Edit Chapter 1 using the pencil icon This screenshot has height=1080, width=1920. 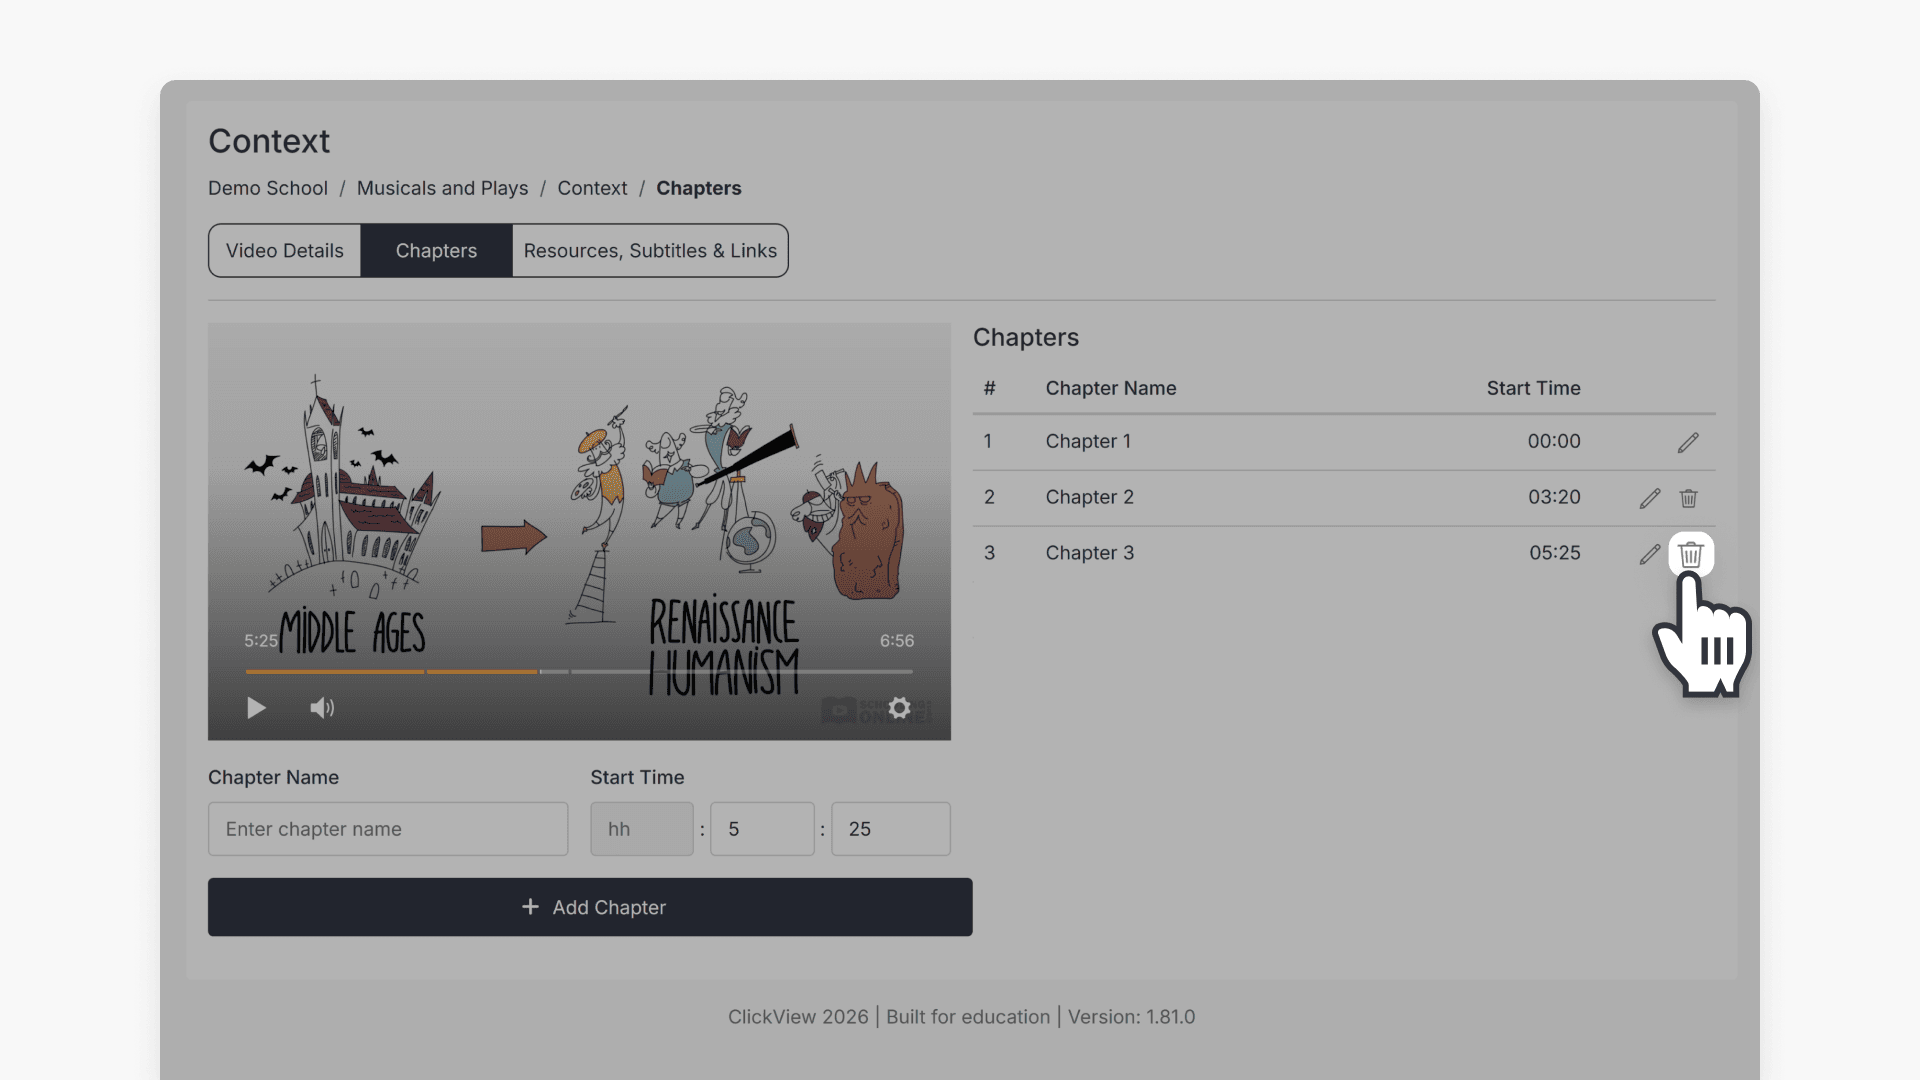tap(1690, 441)
